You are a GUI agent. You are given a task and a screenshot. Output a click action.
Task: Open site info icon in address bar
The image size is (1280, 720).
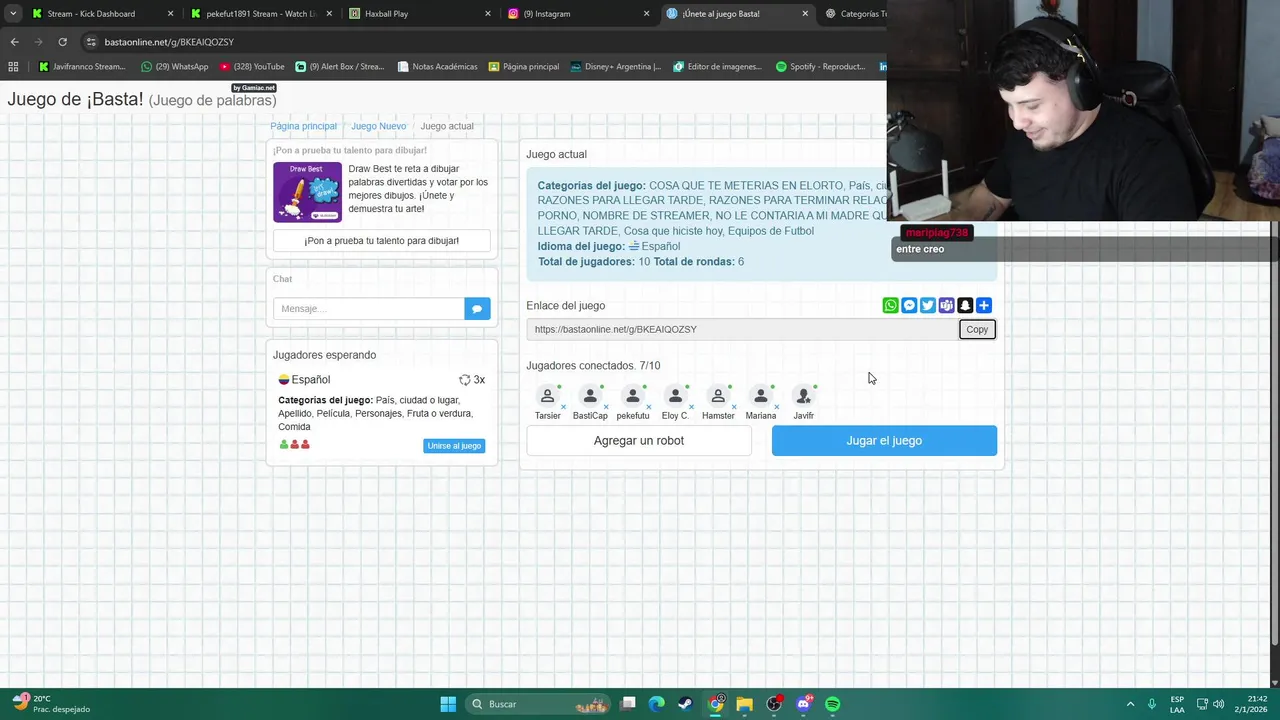click(x=91, y=42)
